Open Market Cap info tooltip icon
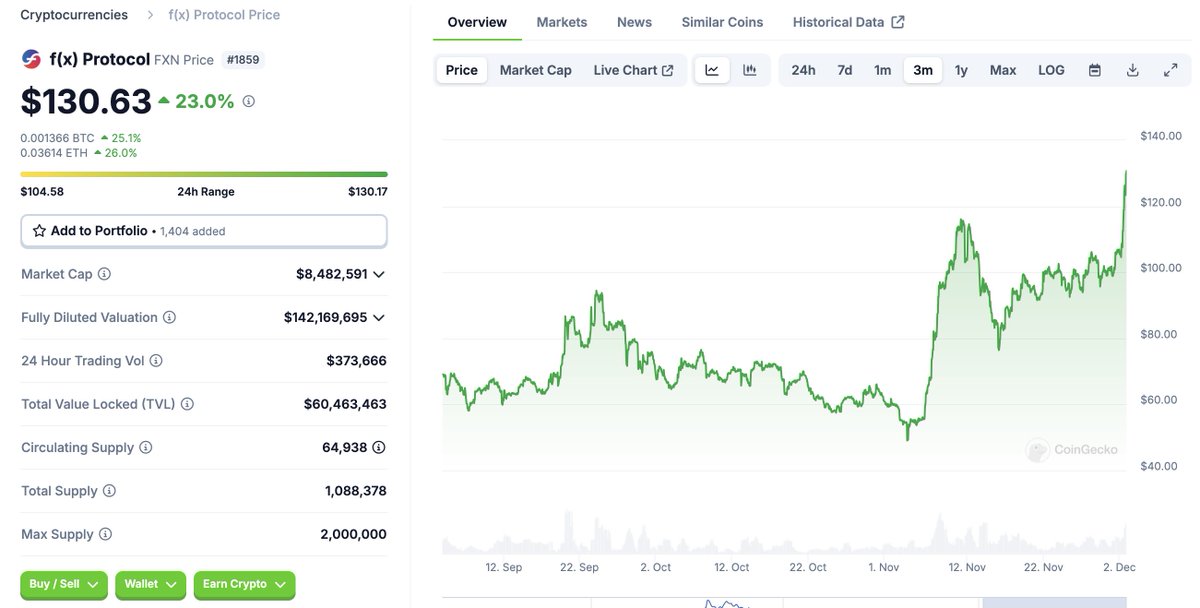This screenshot has width=1200, height=608. [104, 274]
